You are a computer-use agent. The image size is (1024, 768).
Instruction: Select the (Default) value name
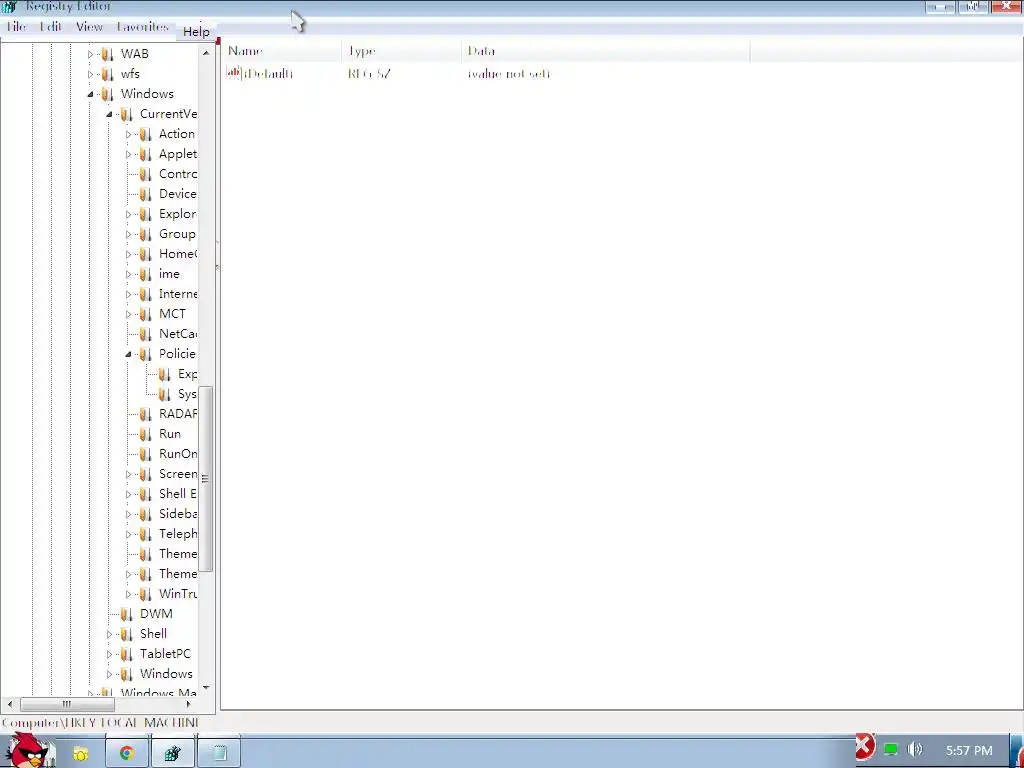tap(268, 74)
